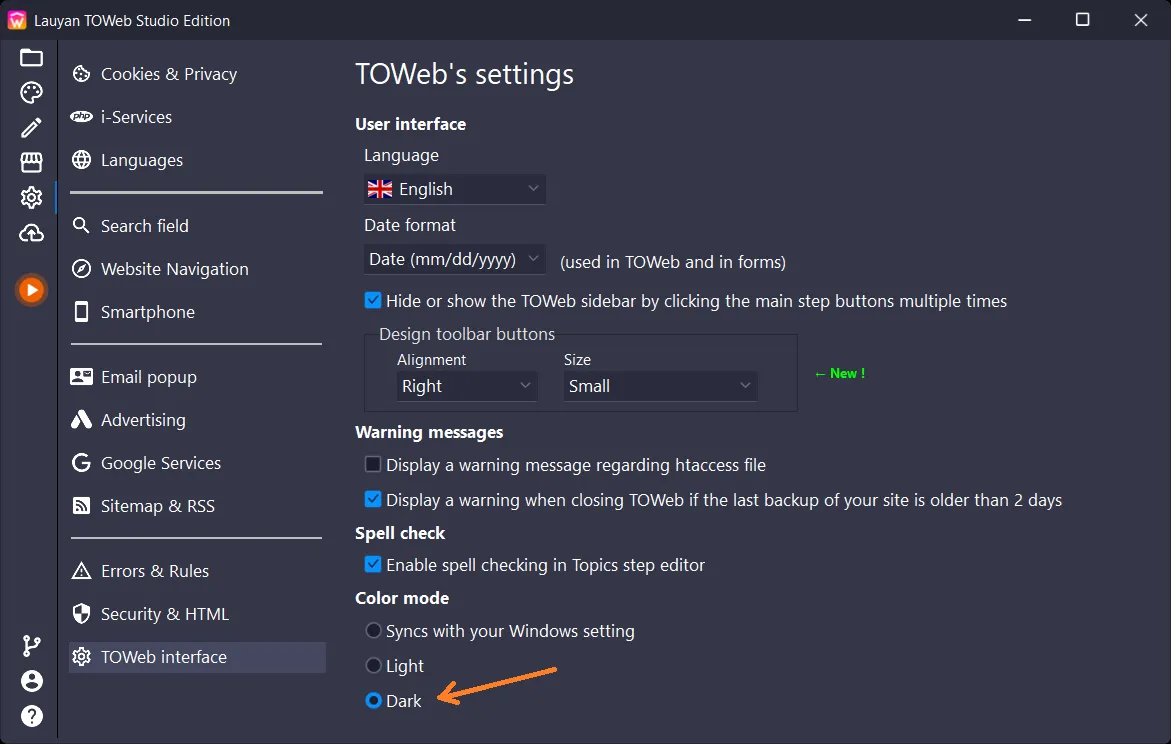1171x744 pixels.
Task: Click the 'Warning messages' heading
Action: pos(429,433)
